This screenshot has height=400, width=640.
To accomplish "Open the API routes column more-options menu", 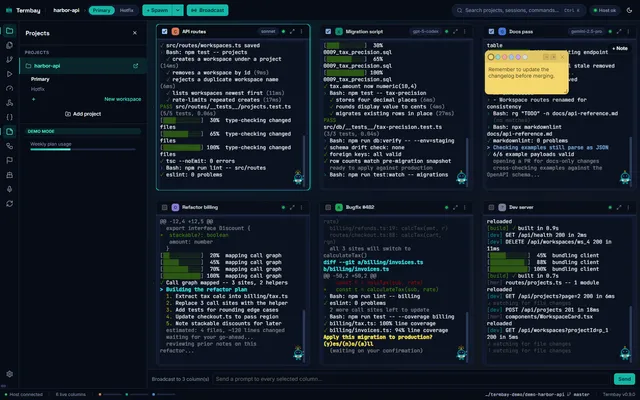I will pos(302,31).
